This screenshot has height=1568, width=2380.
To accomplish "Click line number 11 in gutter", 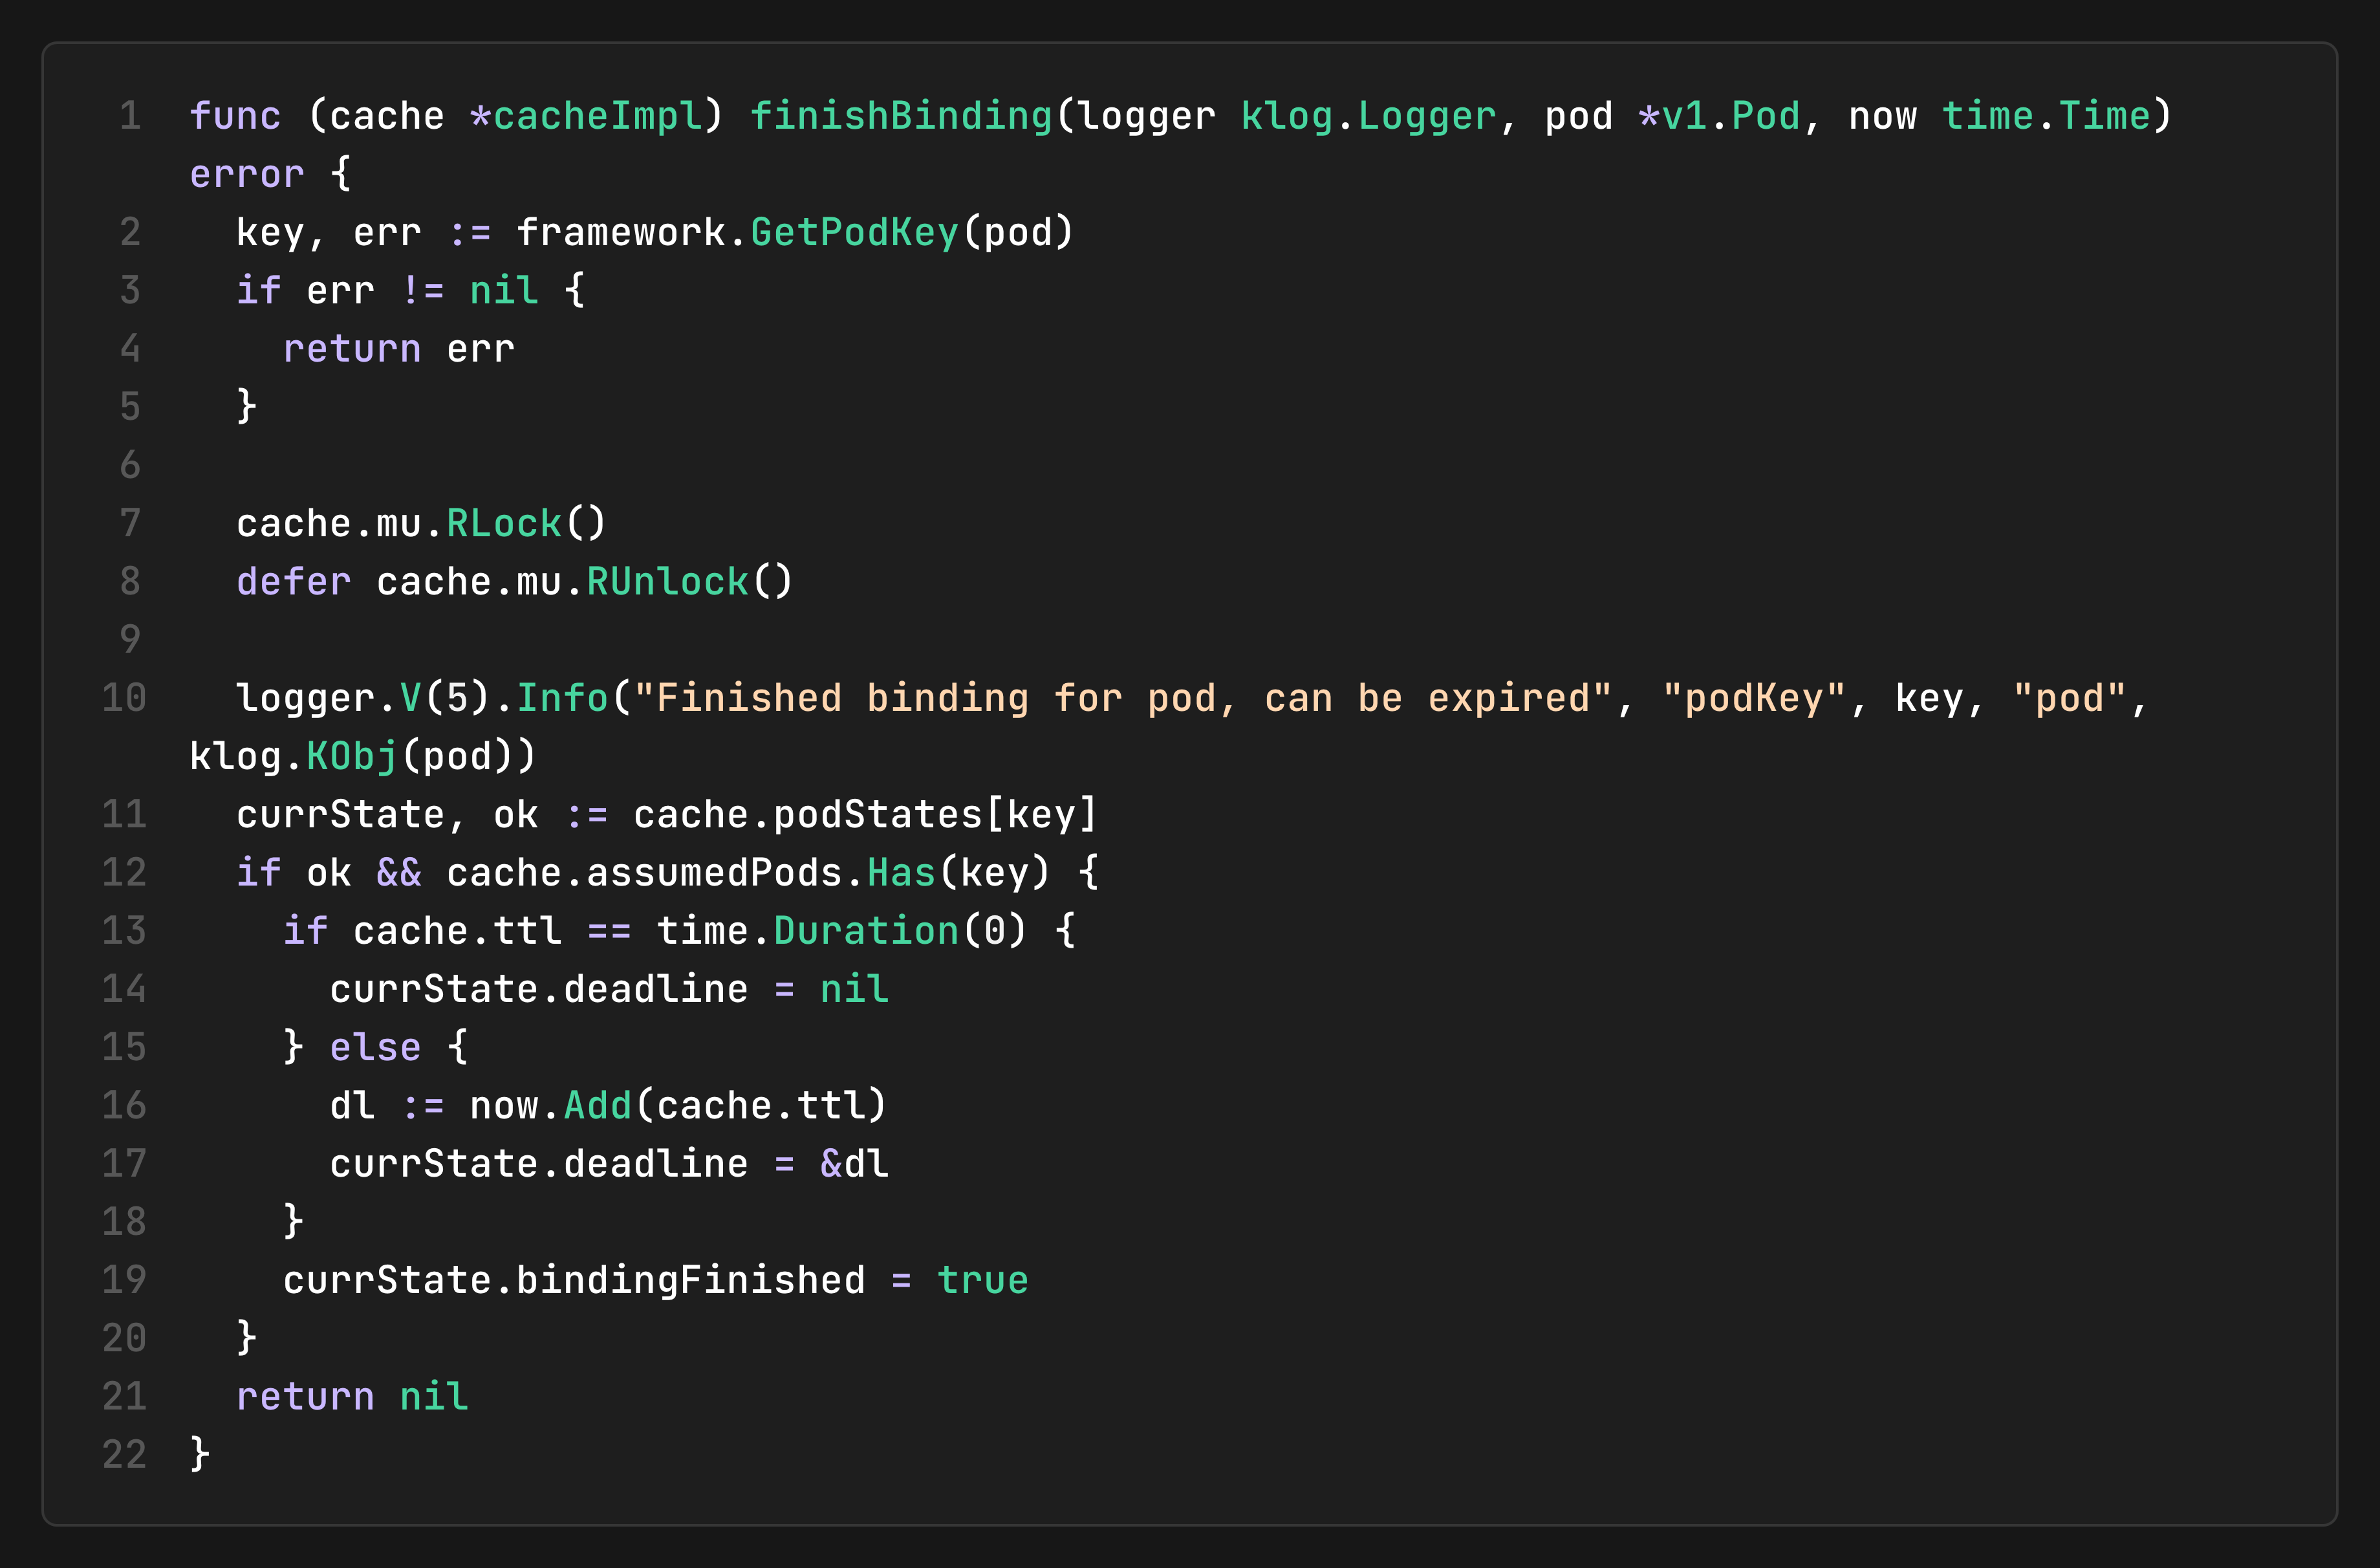I will [124, 814].
